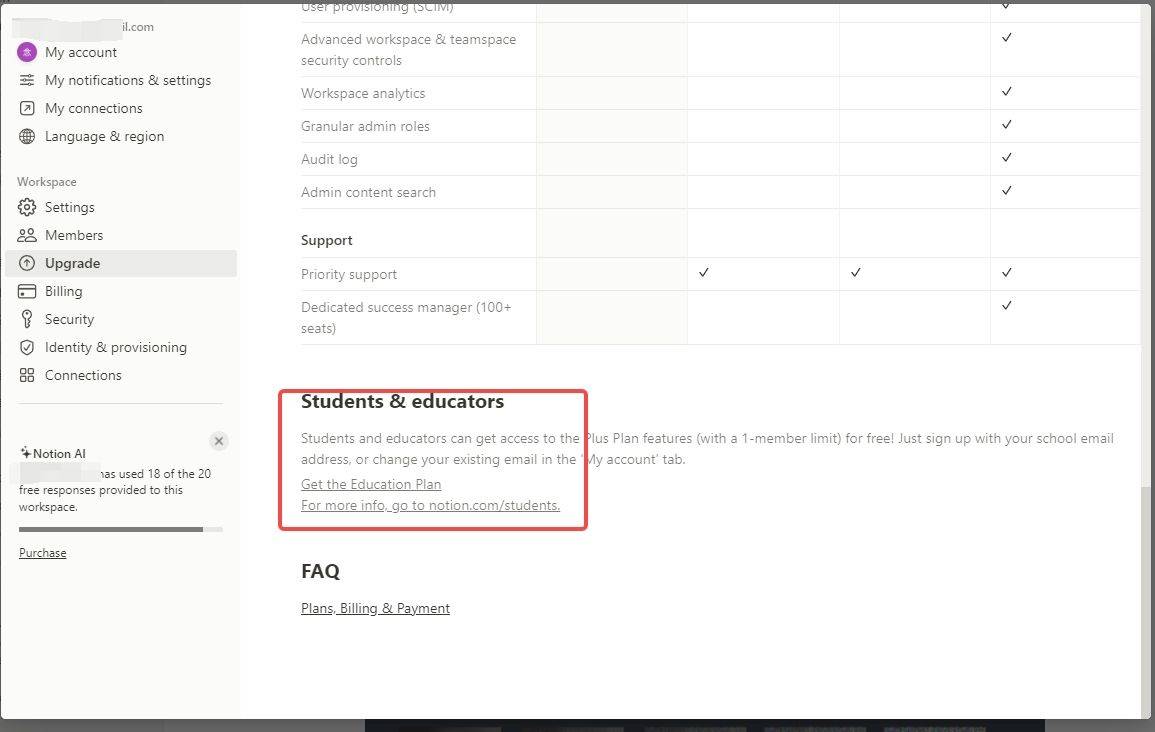This screenshot has height=732, width=1155.
Task: Open My account settings
Action: coord(80,52)
